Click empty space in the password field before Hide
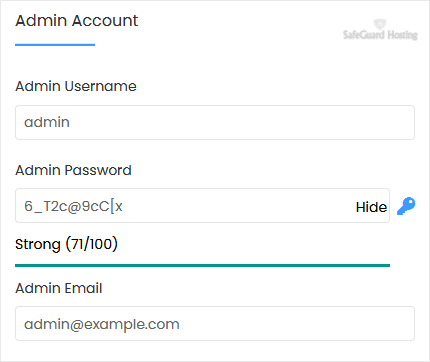This screenshot has width=430, height=362. coord(238,206)
